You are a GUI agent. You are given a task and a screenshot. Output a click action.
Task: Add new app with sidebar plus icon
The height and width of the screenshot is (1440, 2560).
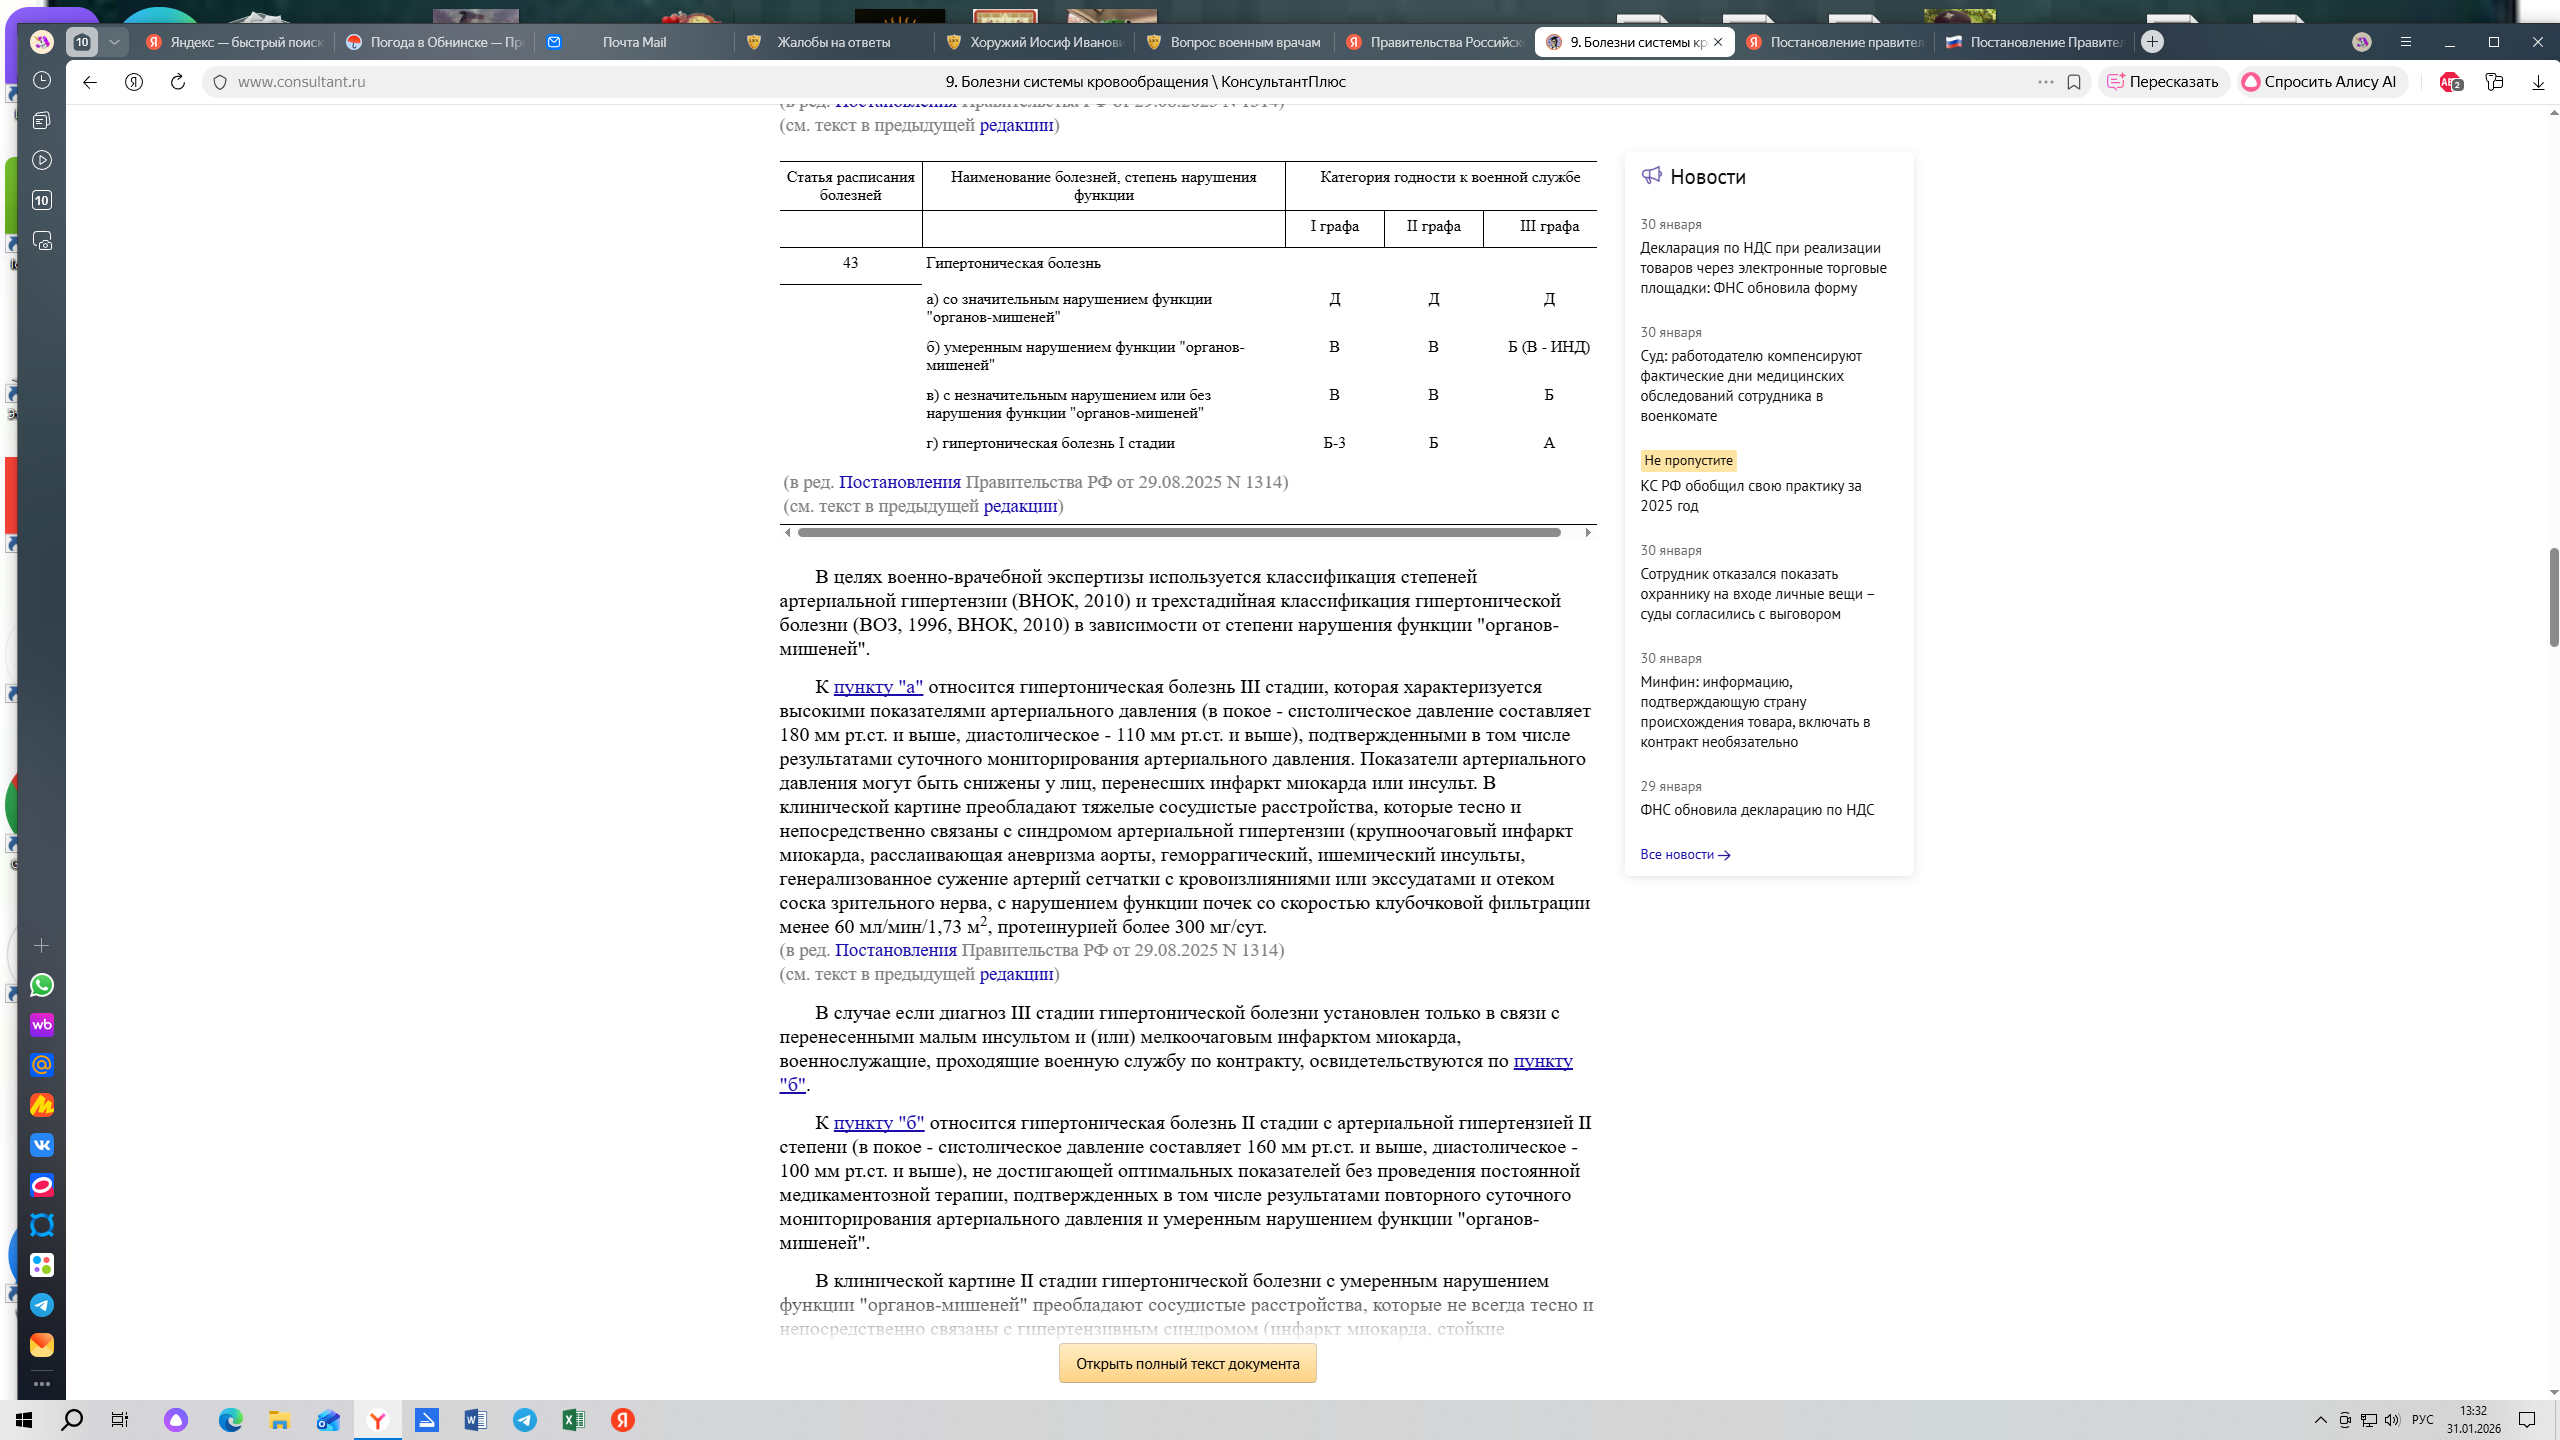(41, 945)
